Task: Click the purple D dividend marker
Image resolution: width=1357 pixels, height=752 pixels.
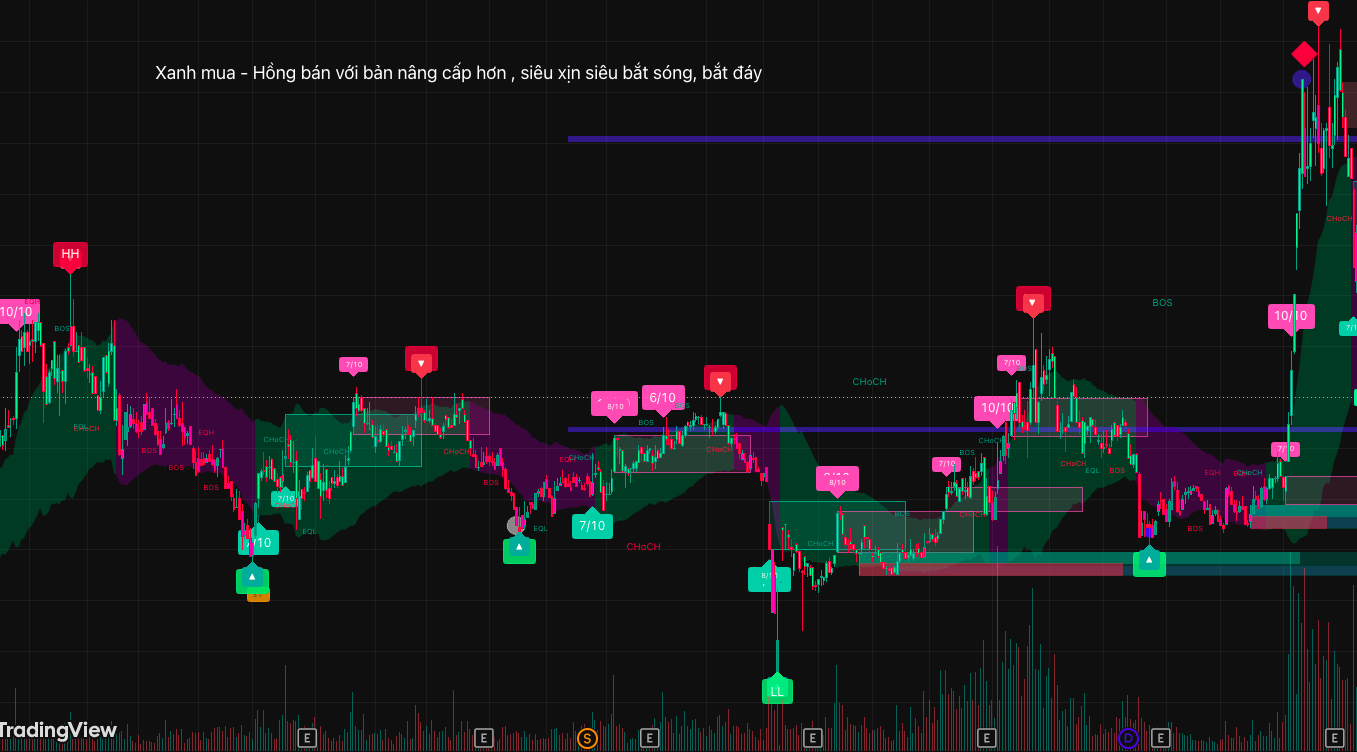Action: pos(1129,739)
